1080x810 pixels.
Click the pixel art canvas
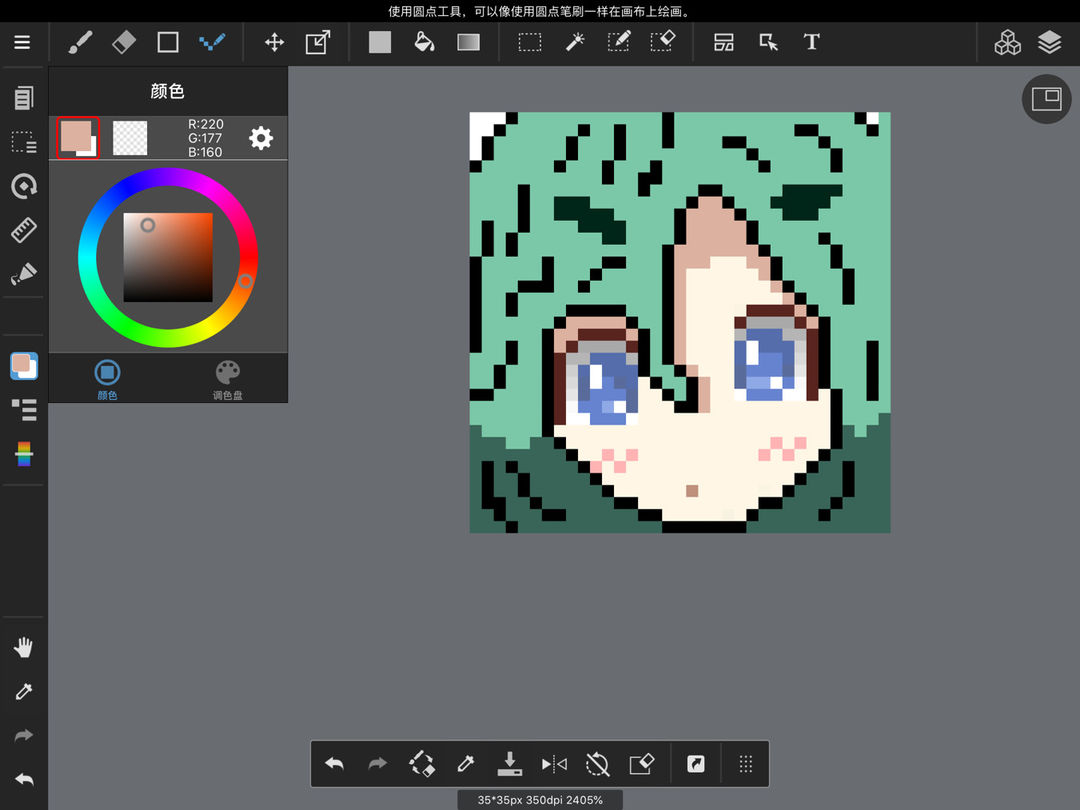(680, 322)
